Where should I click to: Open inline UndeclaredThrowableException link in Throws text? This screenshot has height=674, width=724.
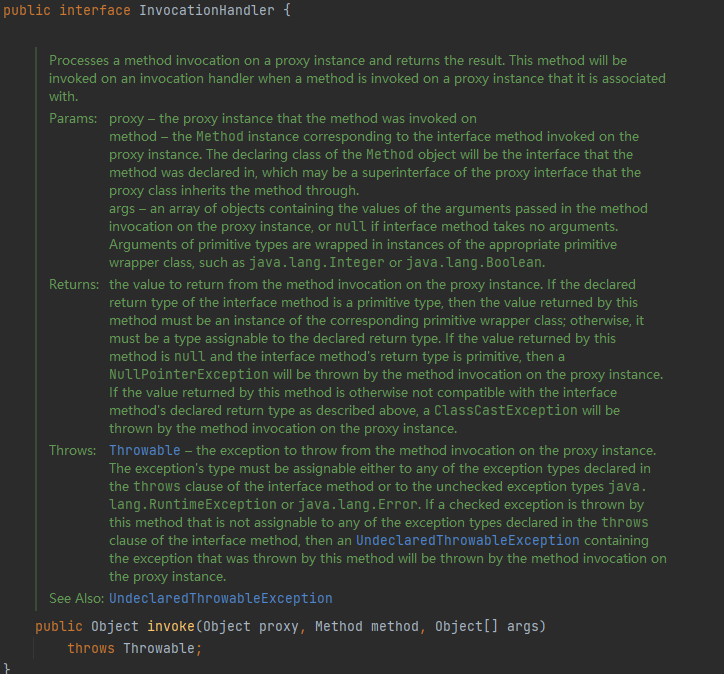[x=468, y=541]
